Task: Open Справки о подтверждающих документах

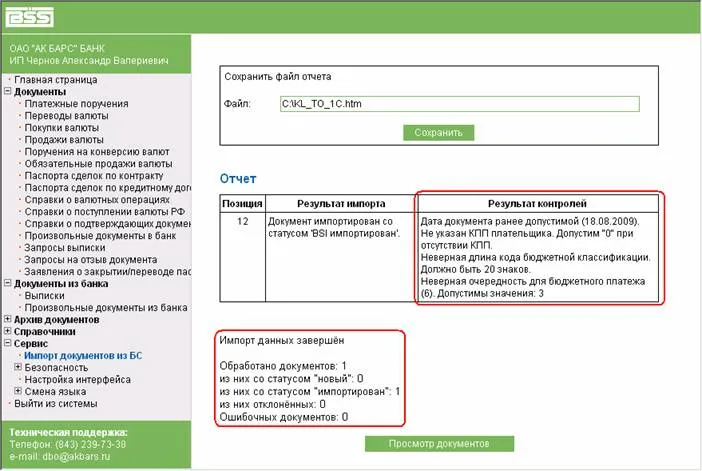Action: [x=107, y=223]
